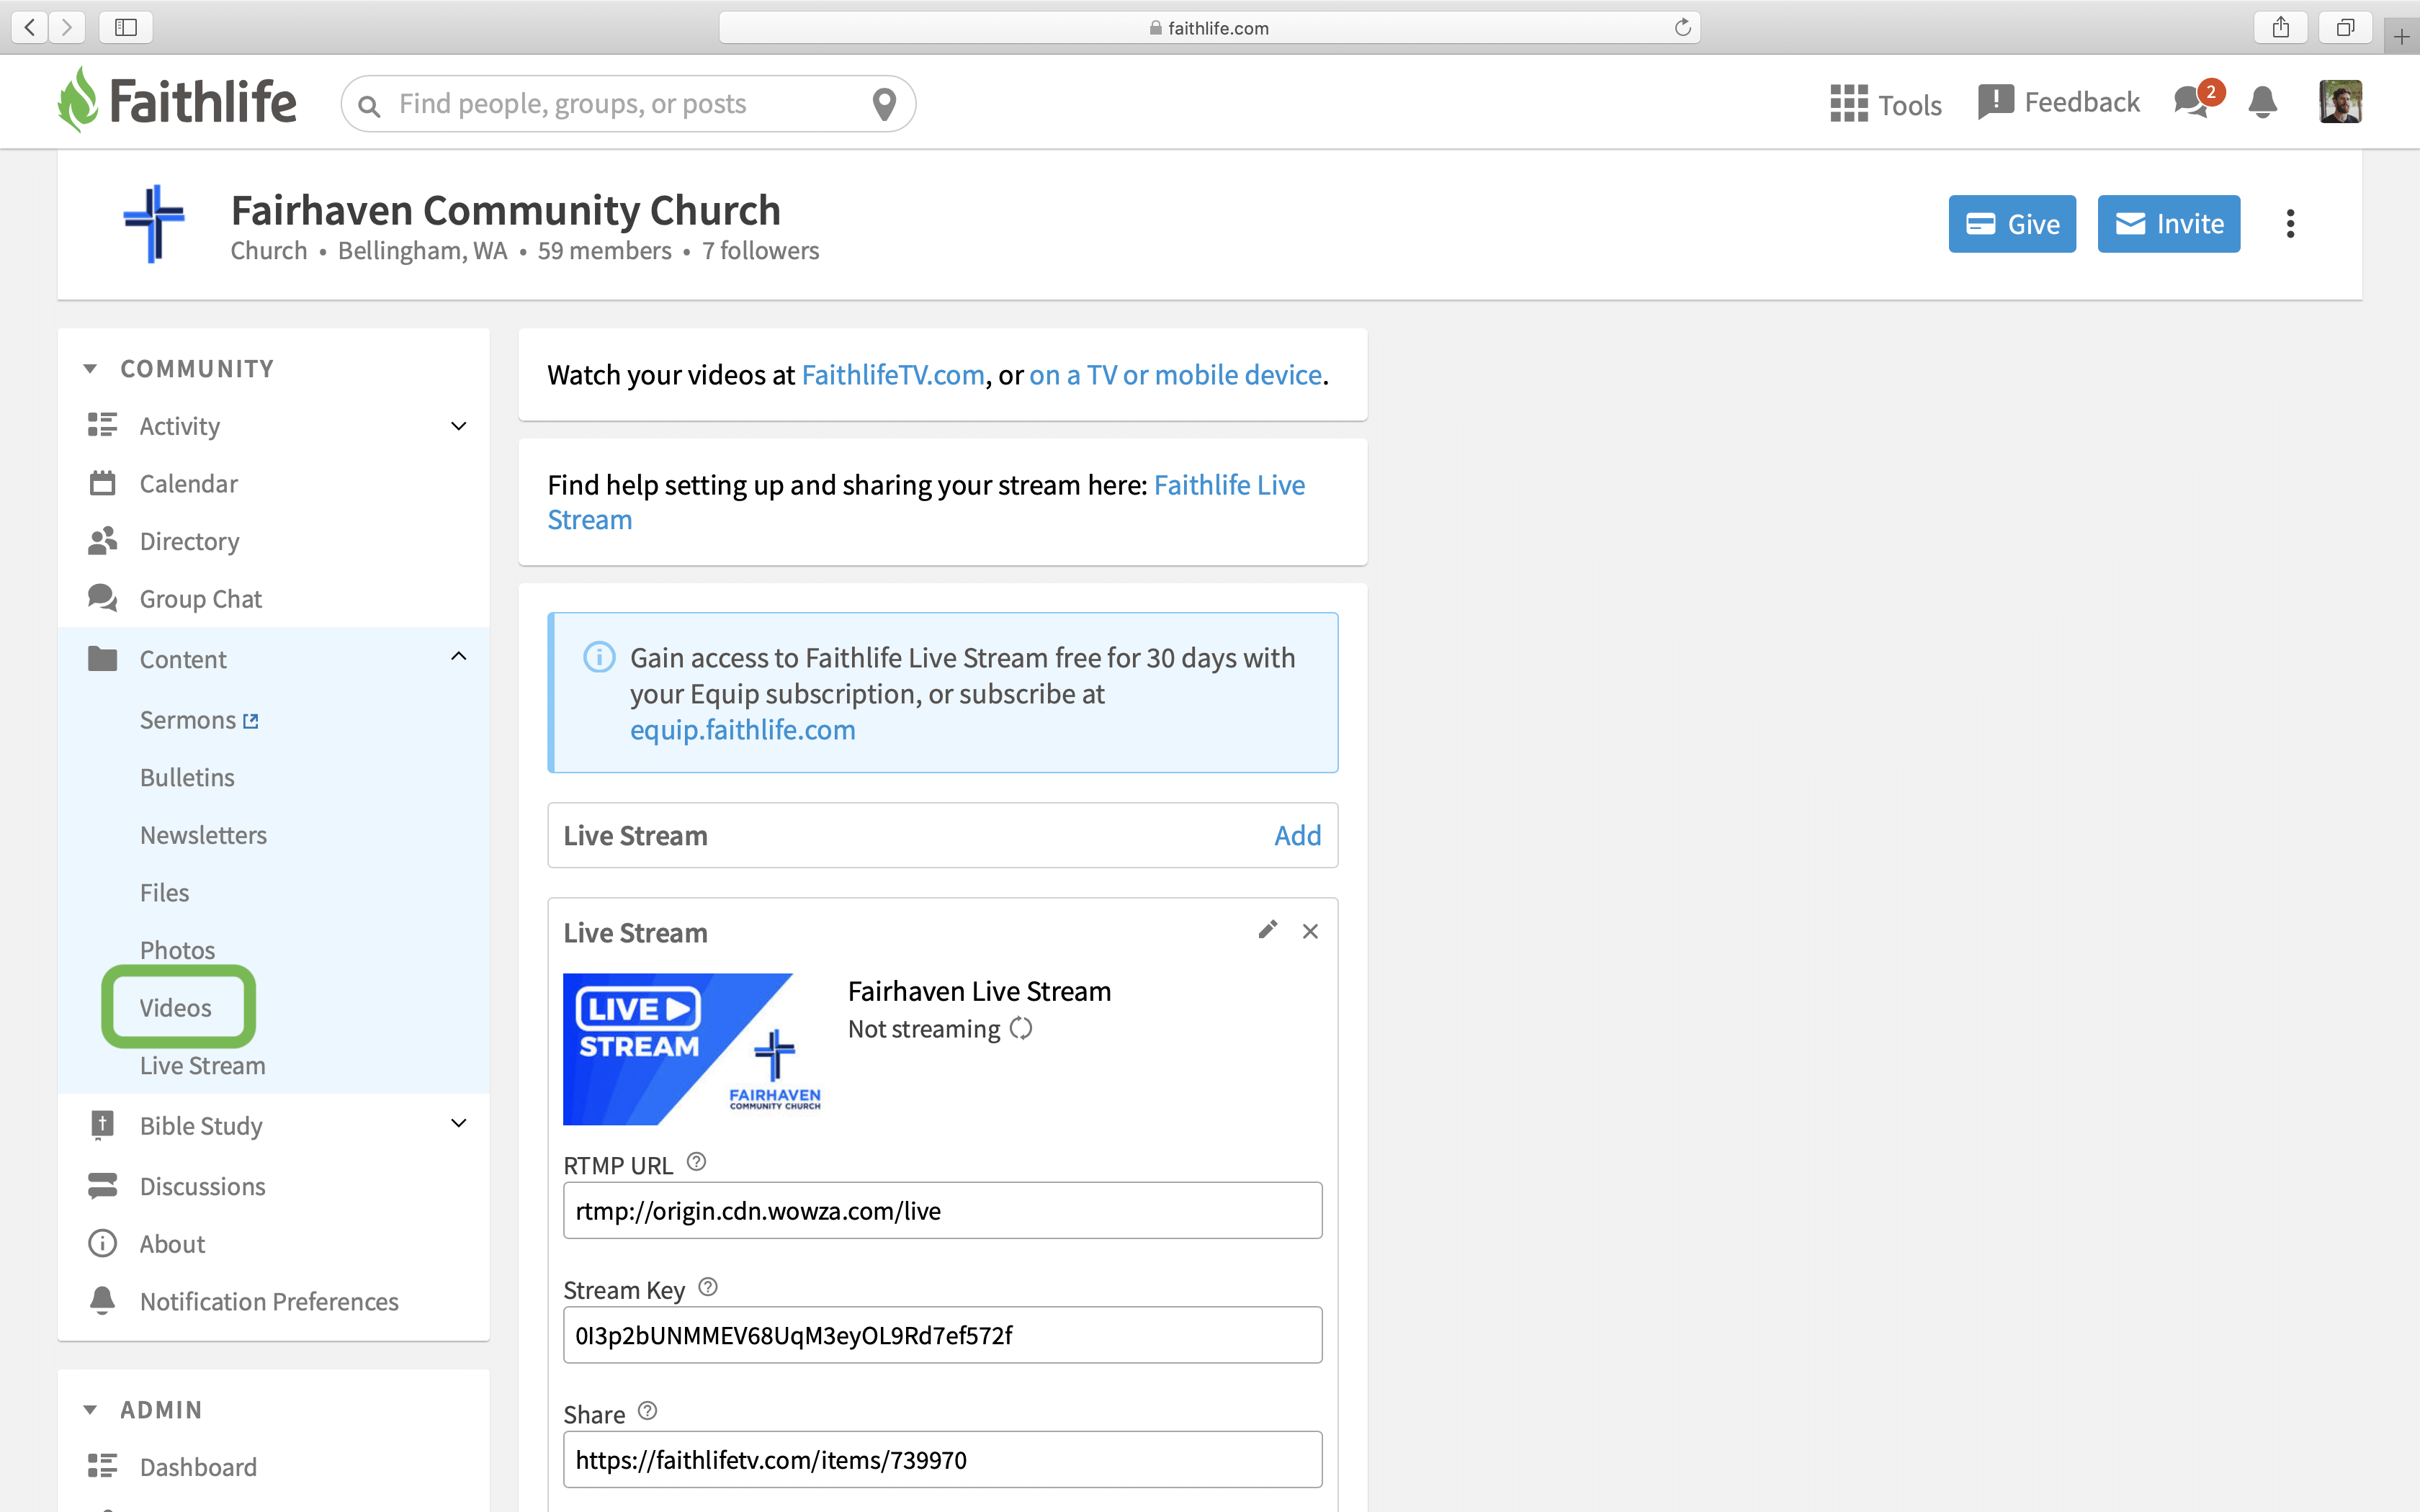The width and height of the screenshot is (2420, 1512).
Task: Expand the Activity chevron
Action: [x=459, y=426]
